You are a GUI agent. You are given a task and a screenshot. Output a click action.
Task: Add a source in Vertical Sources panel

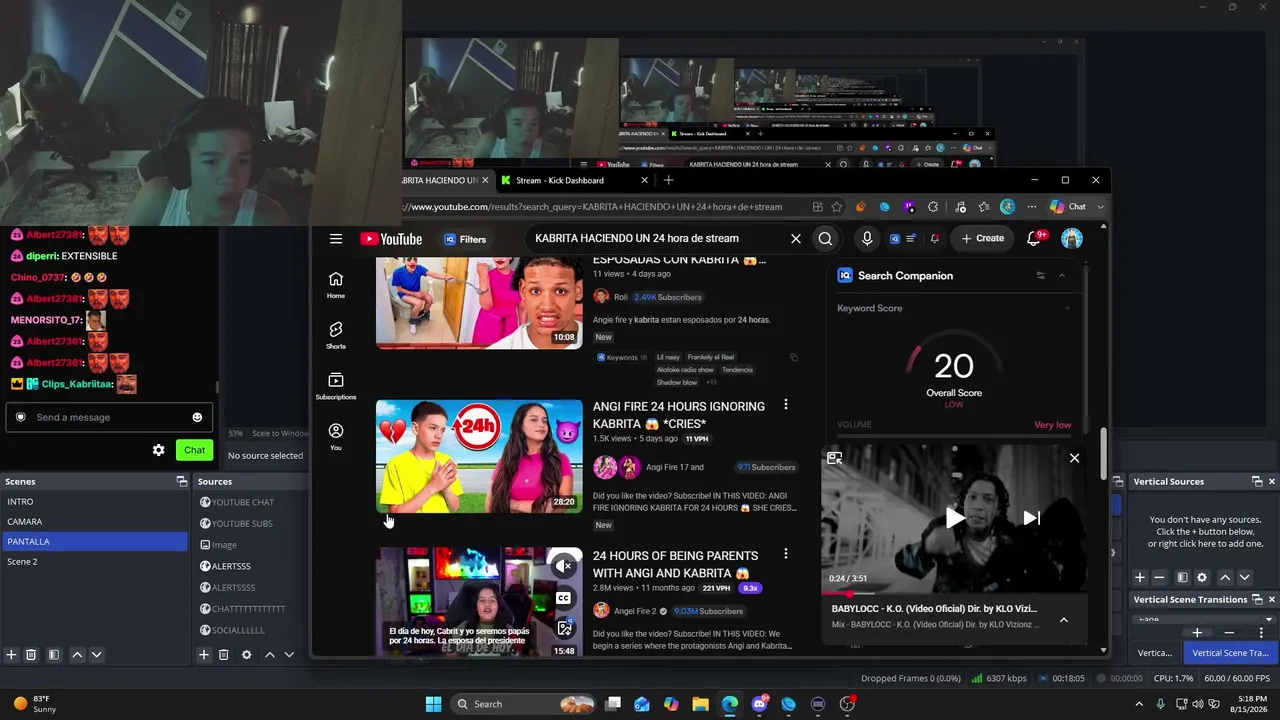click(x=1139, y=577)
